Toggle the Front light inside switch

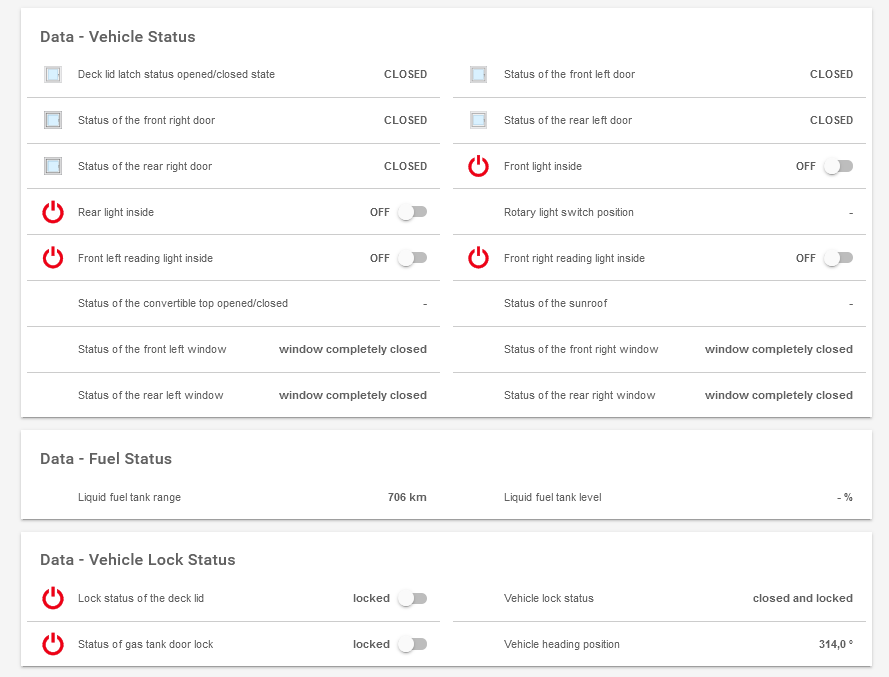coord(837,167)
